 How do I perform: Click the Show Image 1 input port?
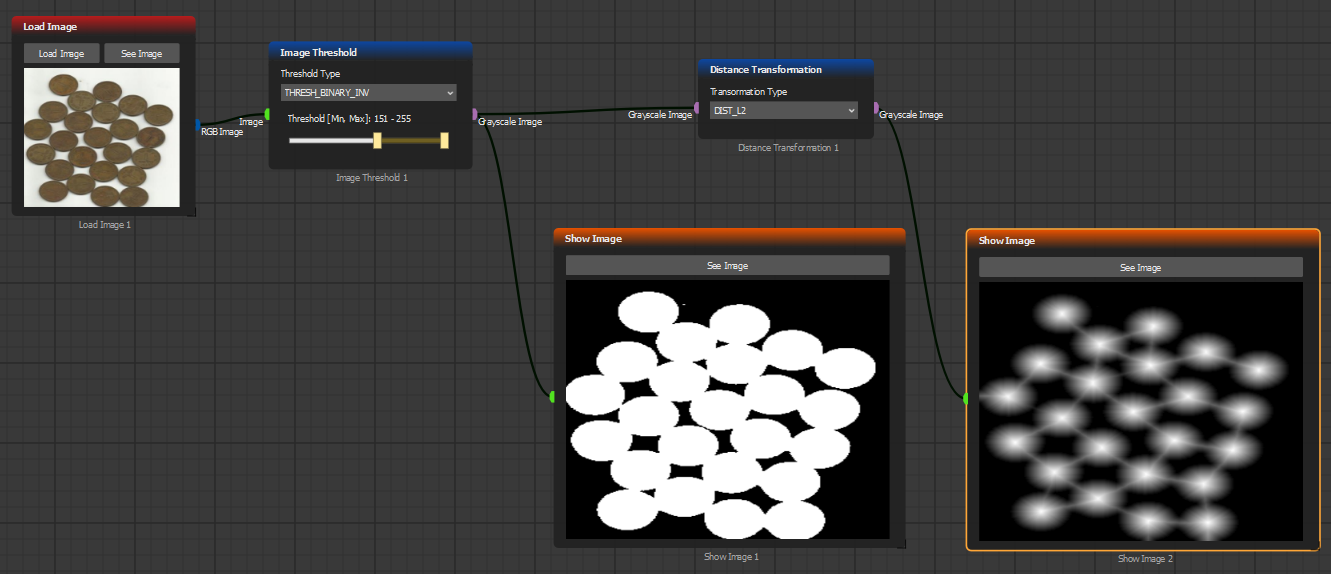click(552, 397)
